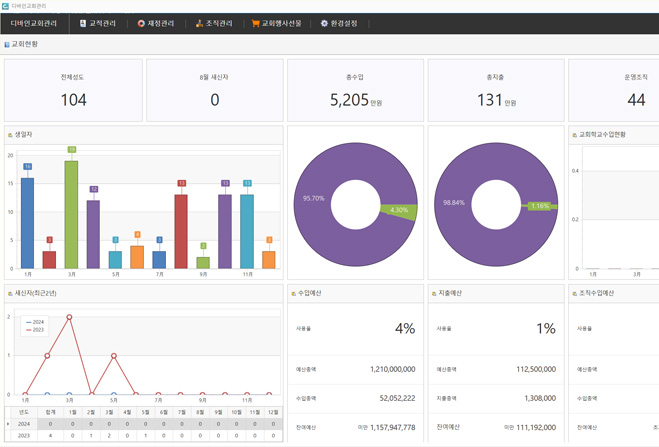The image size is (659, 447).
Task: Click the 교회학교수입현황 panel header icon
Action: tap(574, 134)
